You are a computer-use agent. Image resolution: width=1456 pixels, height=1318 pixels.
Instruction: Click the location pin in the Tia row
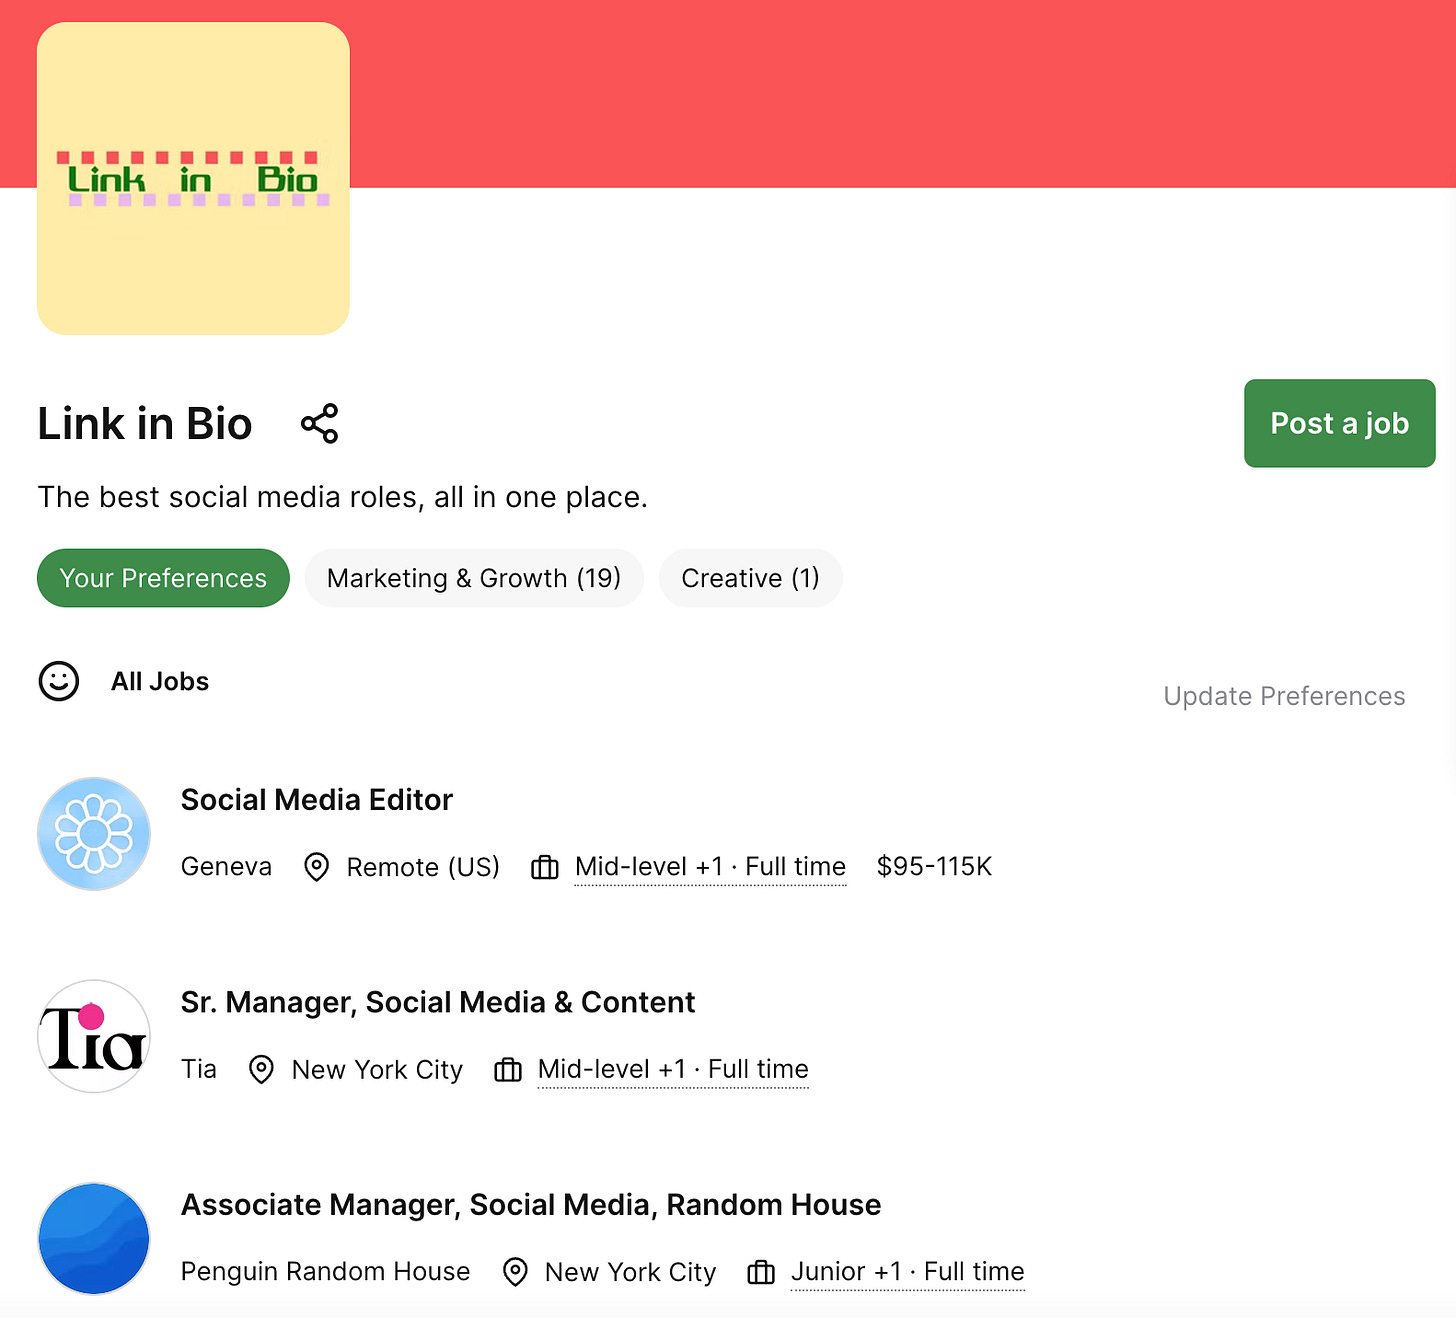261,1070
